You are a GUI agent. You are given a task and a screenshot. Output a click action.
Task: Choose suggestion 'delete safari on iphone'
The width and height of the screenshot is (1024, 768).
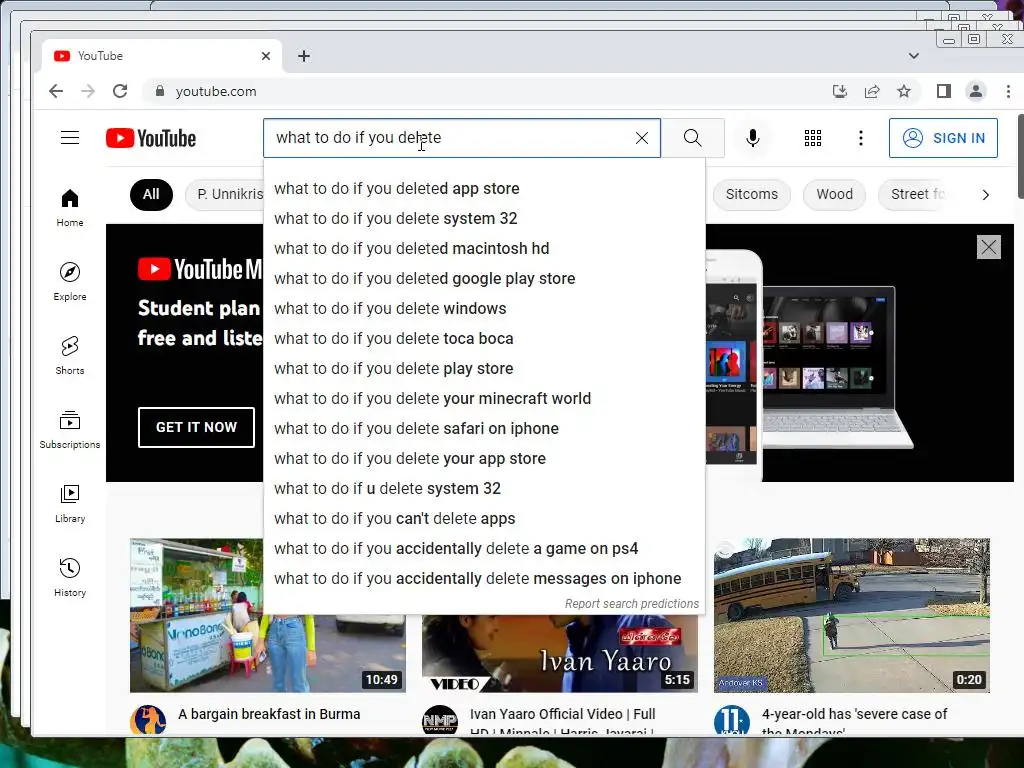click(484, 428)
